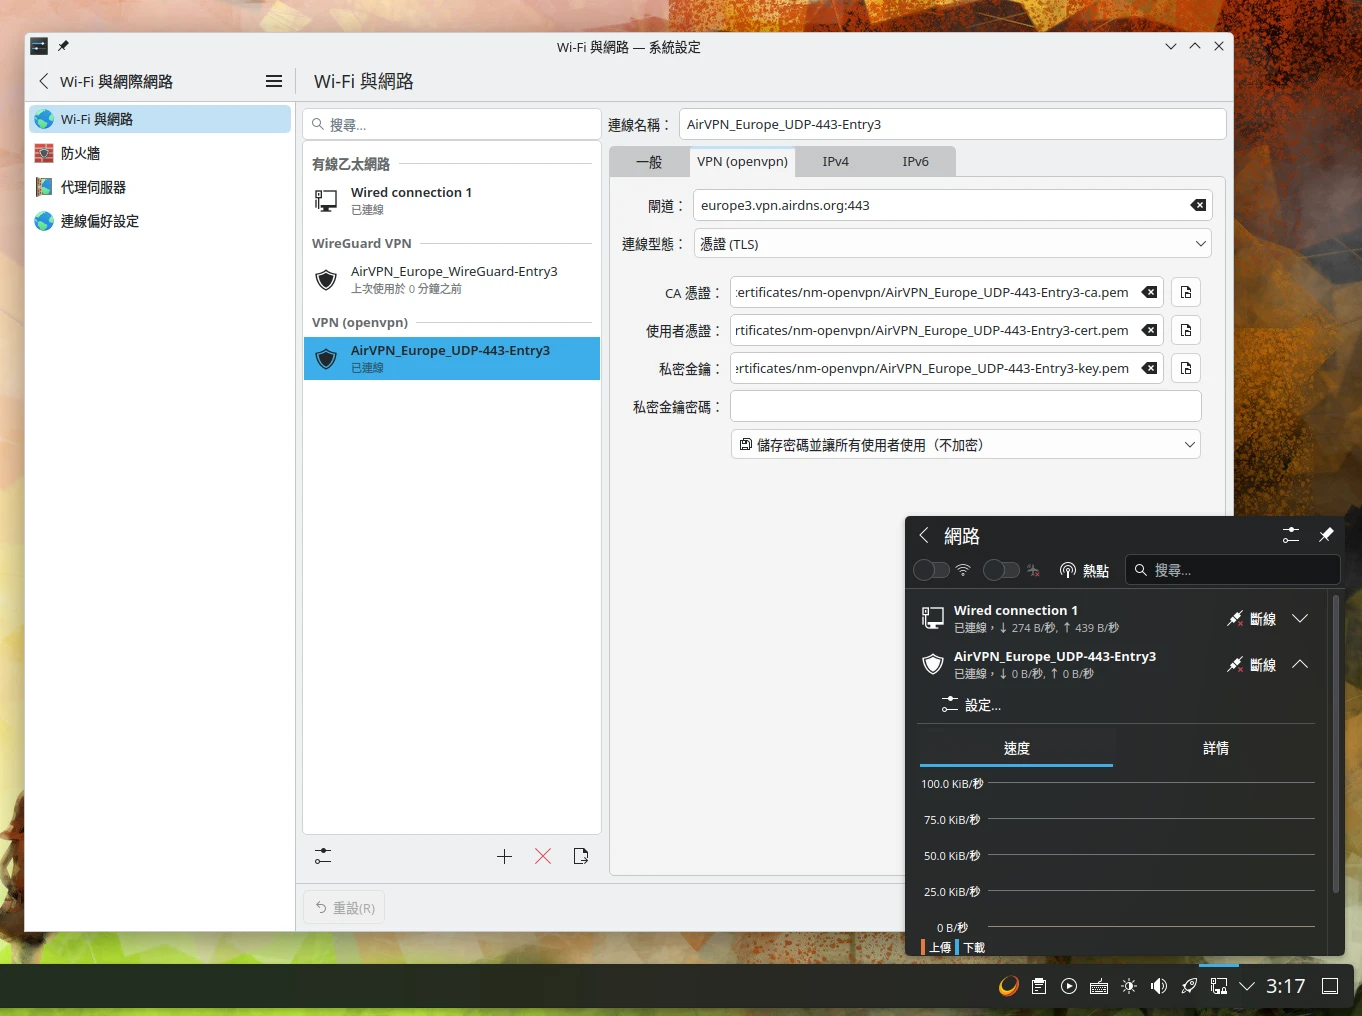Enable the Wi-Fi toggle in network applet
Viewport: 1362px width, 1016px height.
[930, 570]
